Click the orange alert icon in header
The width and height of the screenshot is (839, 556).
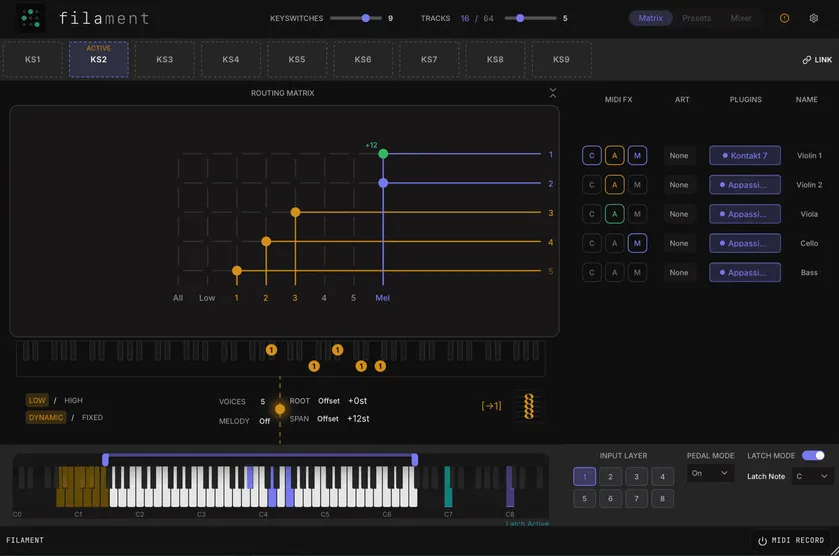pos(784,18)
